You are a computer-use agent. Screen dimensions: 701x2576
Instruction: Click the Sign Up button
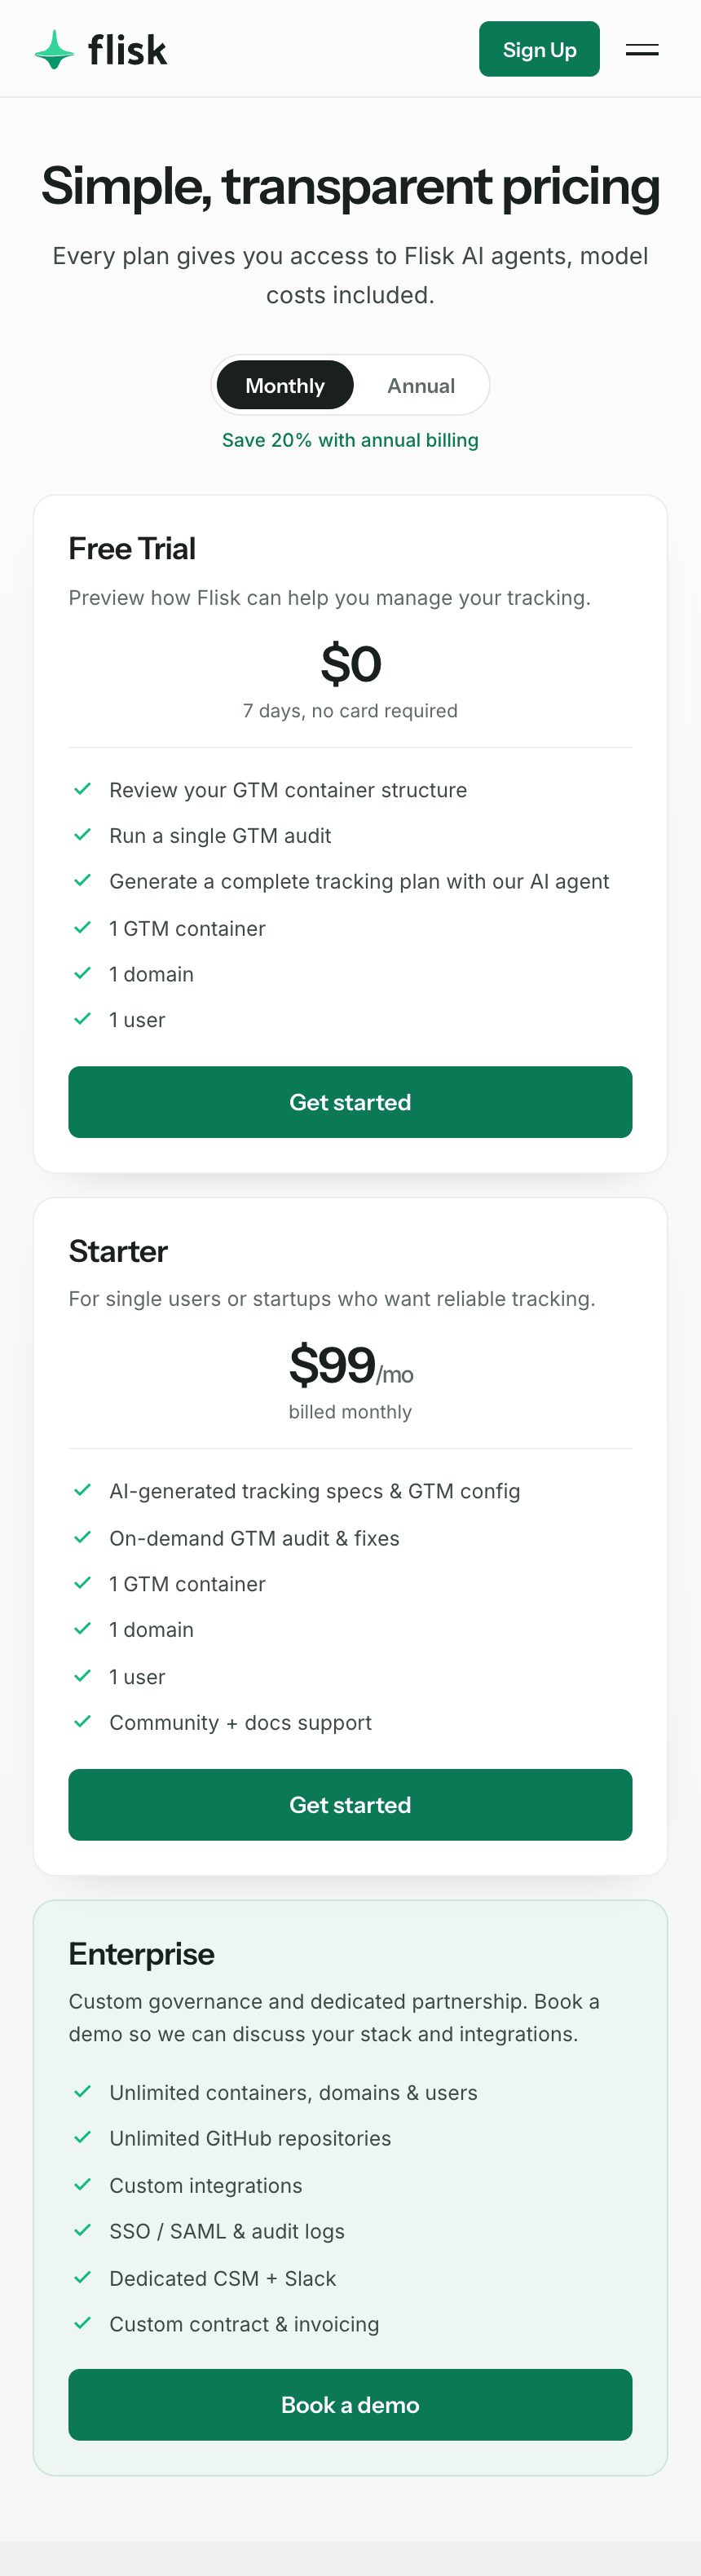pyautogui.click(x=539, y=49)
